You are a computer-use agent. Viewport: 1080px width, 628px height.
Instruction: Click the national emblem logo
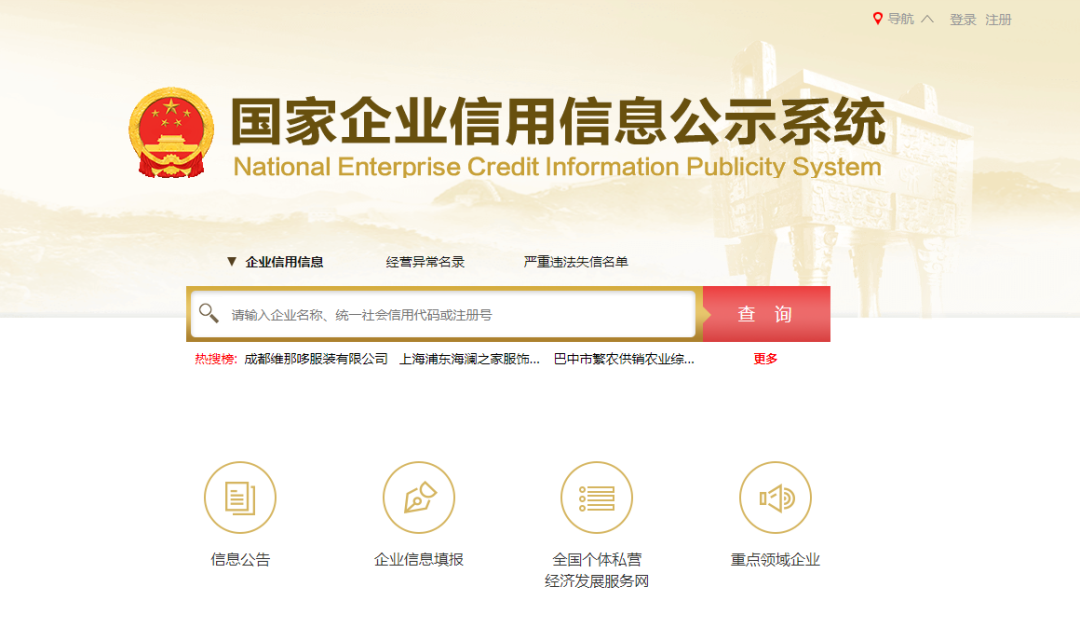[171, 132]
